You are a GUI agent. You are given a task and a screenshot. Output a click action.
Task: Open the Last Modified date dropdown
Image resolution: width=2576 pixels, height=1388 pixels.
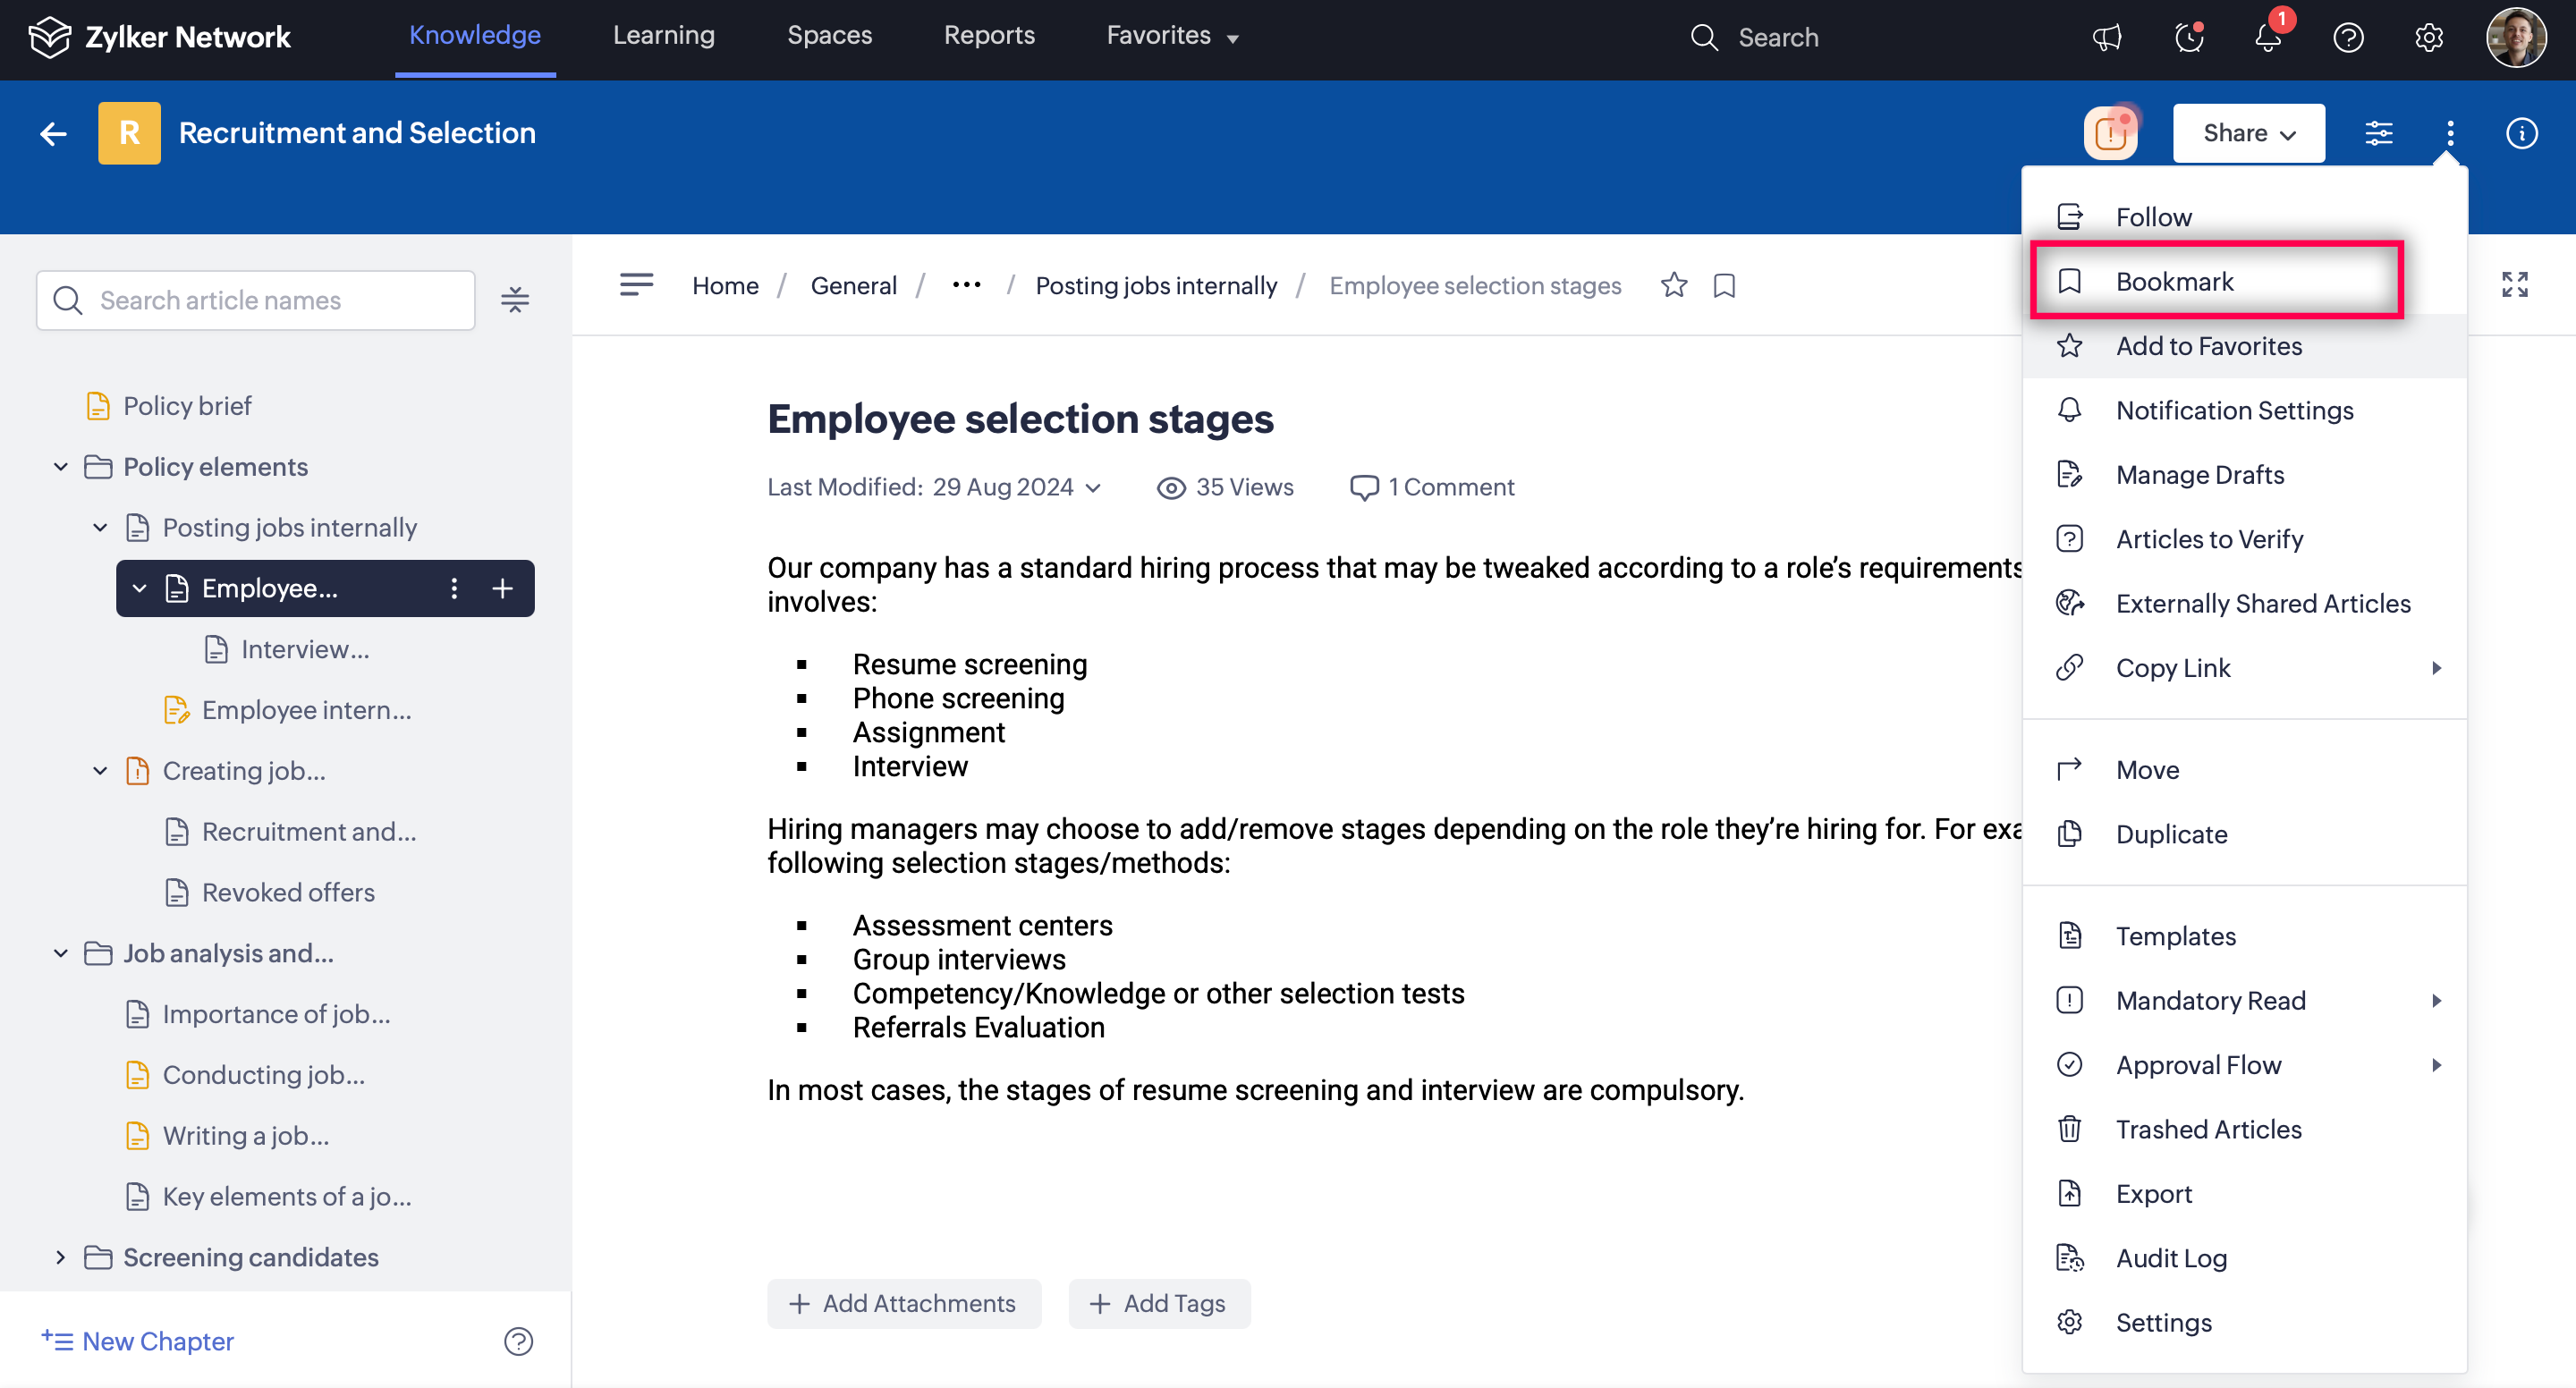click(x=1093, y=488)
